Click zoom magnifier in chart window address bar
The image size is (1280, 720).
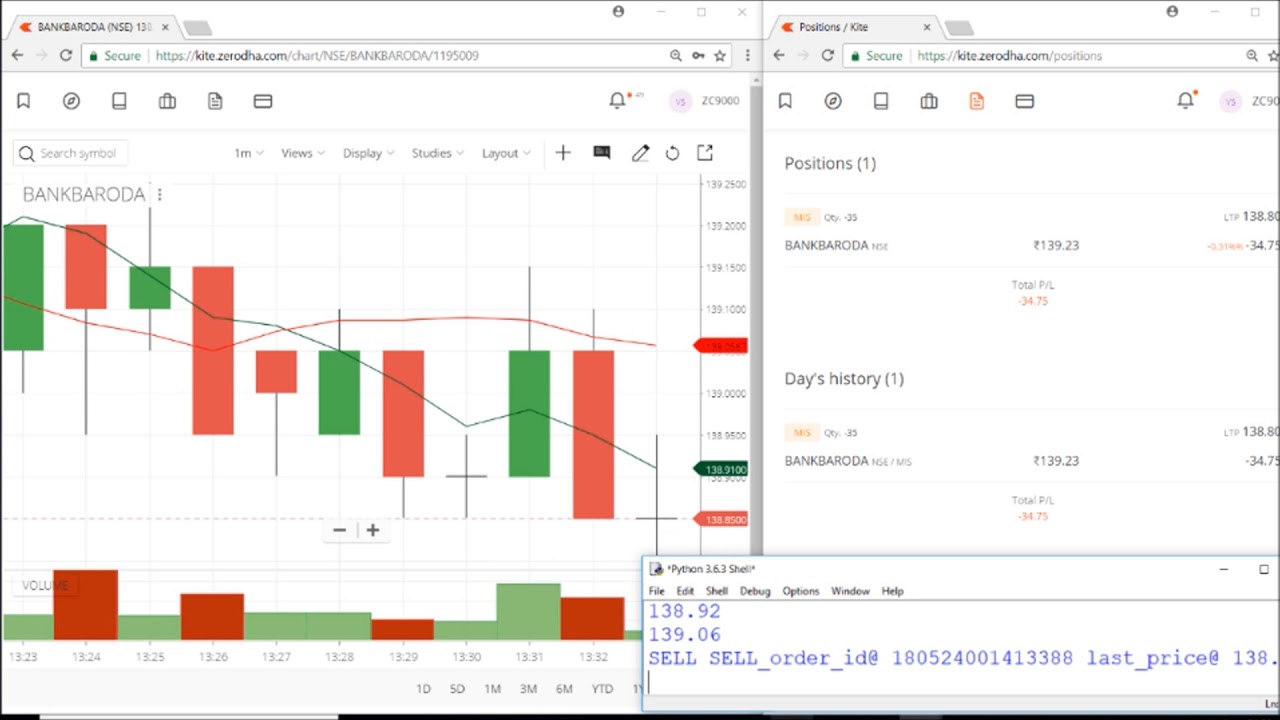tap(676, 56)
